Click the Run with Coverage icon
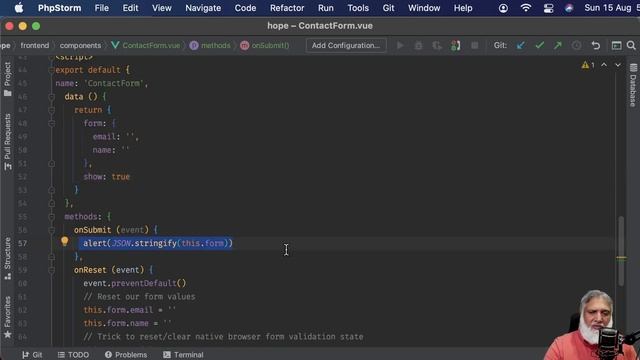The width and height of the screenshot is (640, 360). point(437,45)
